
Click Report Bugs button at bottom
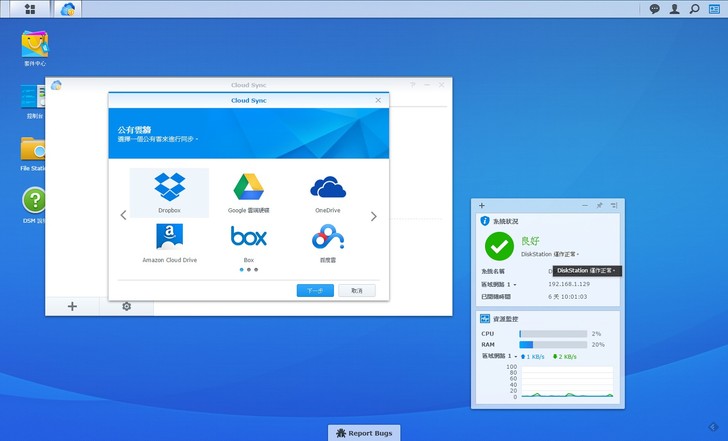364,433
